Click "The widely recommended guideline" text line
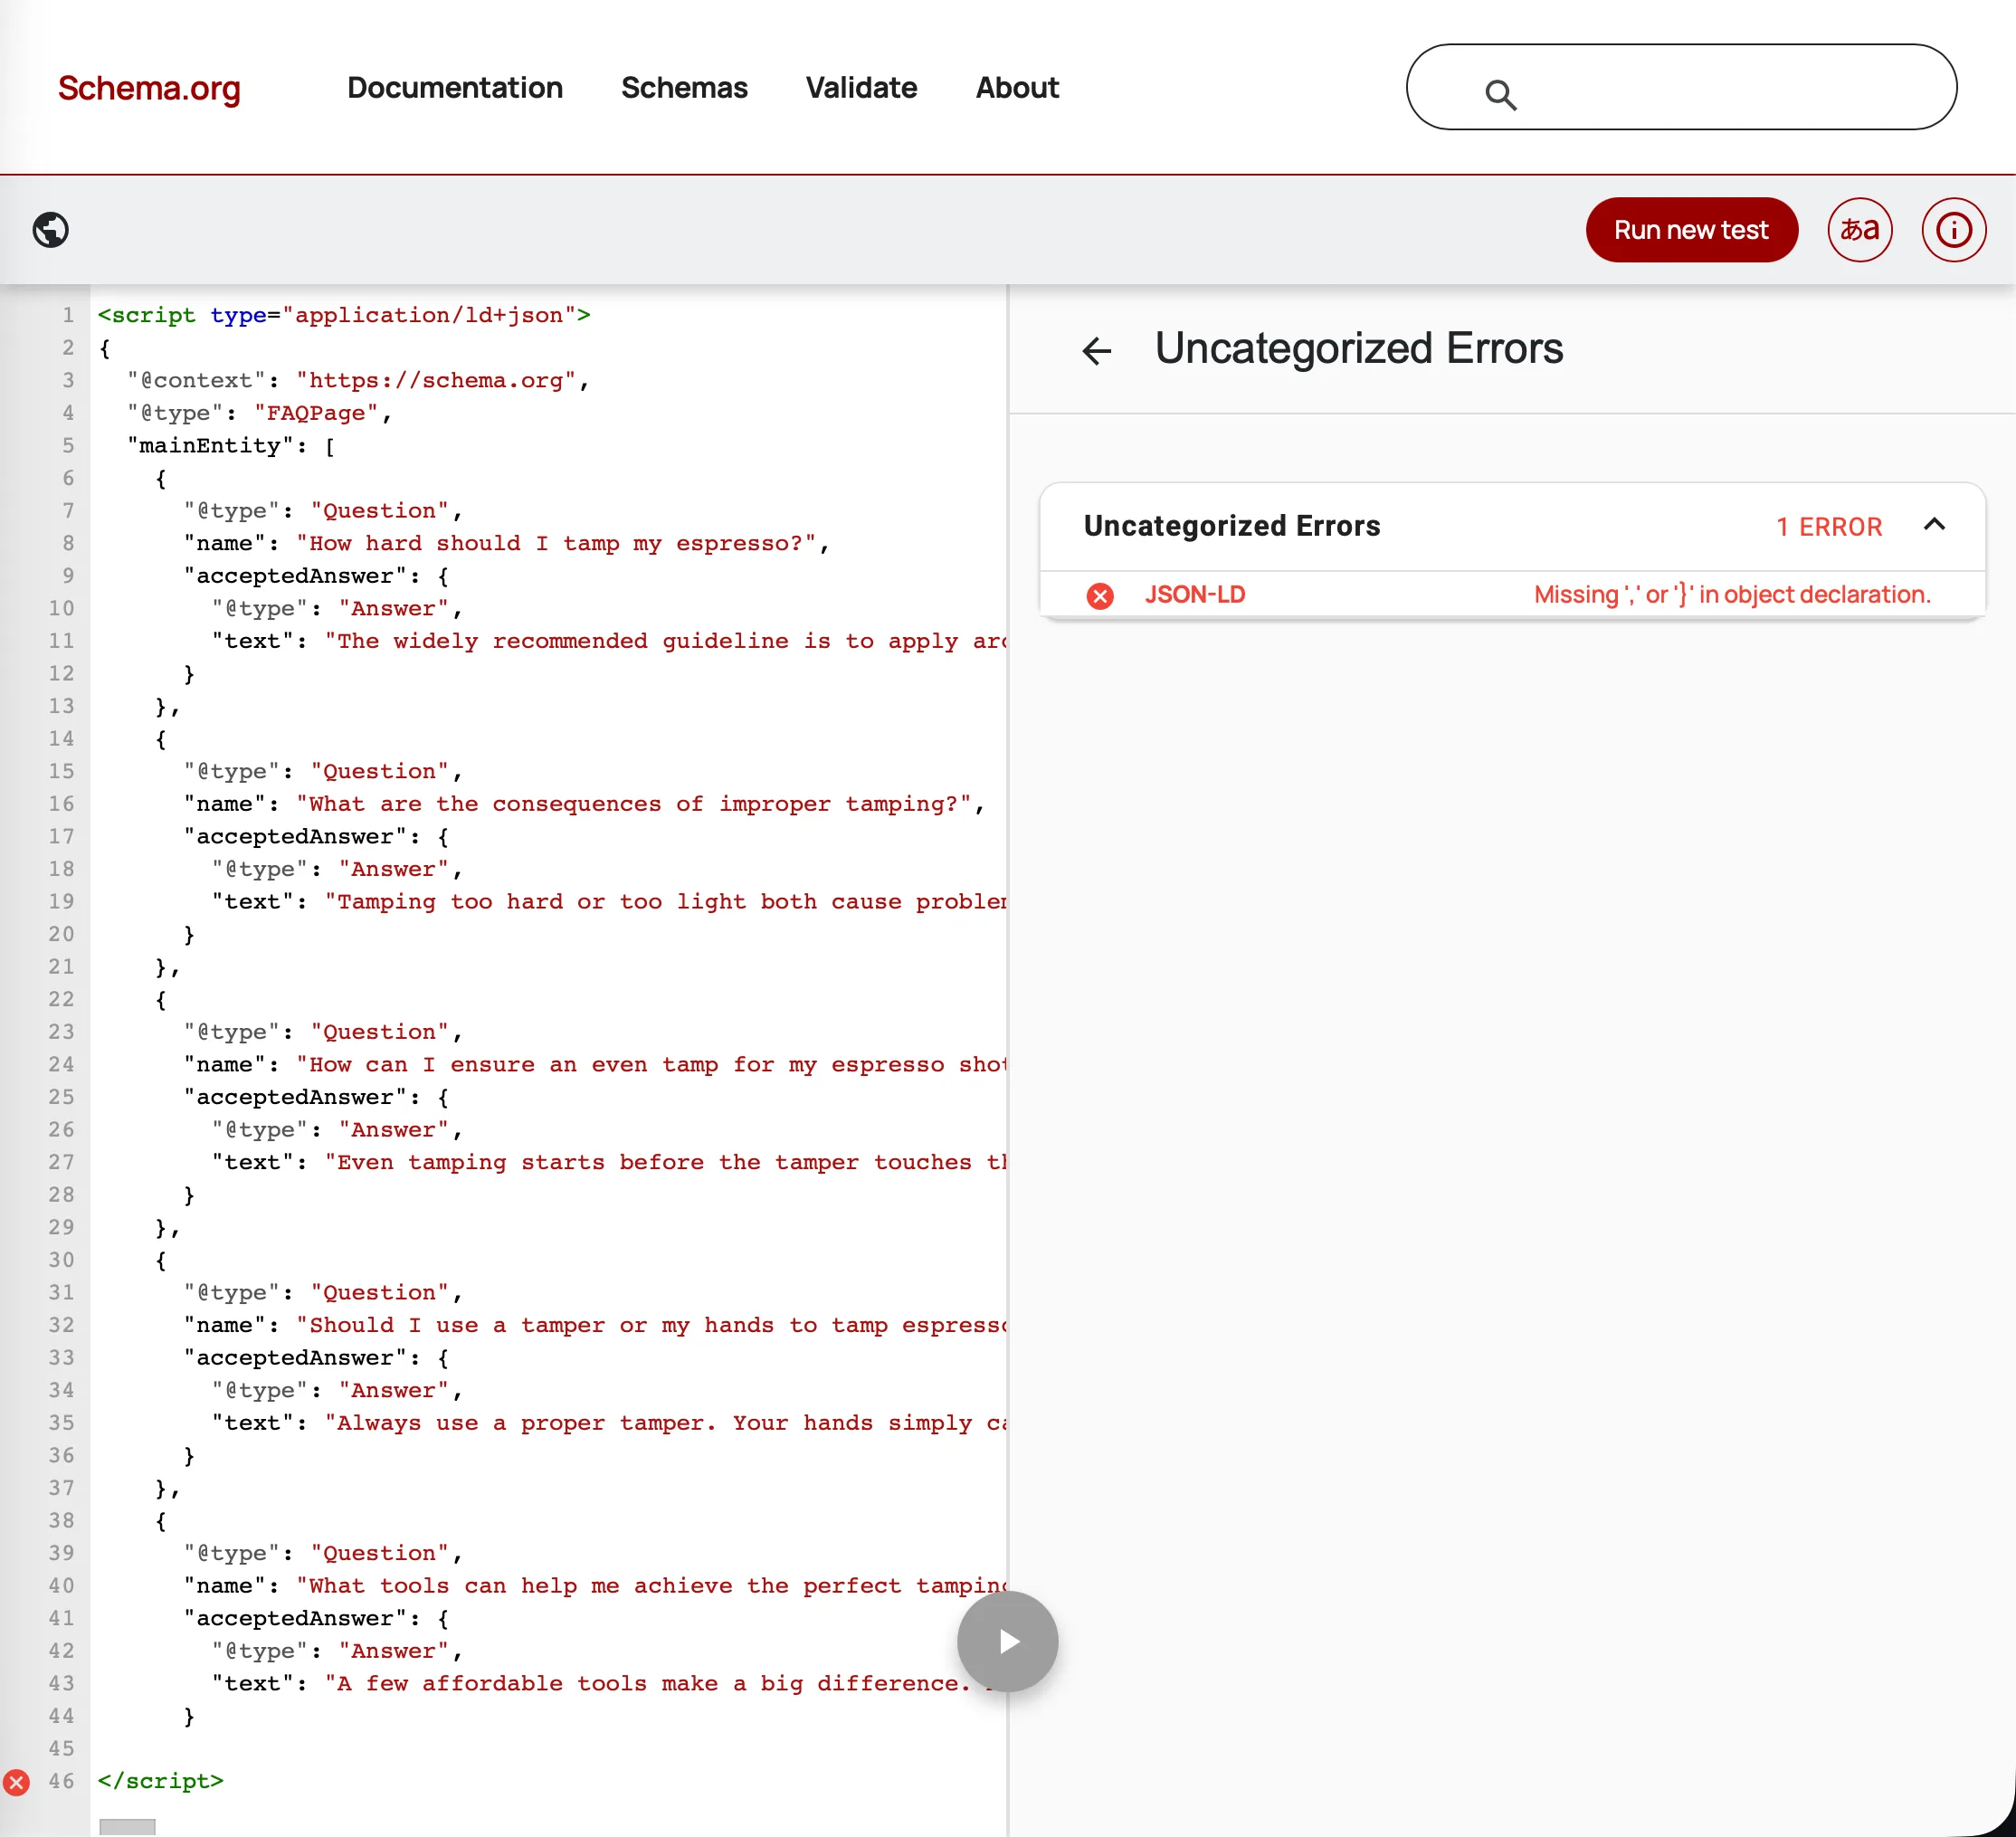2016x1837 pixels. click(609, 641)
